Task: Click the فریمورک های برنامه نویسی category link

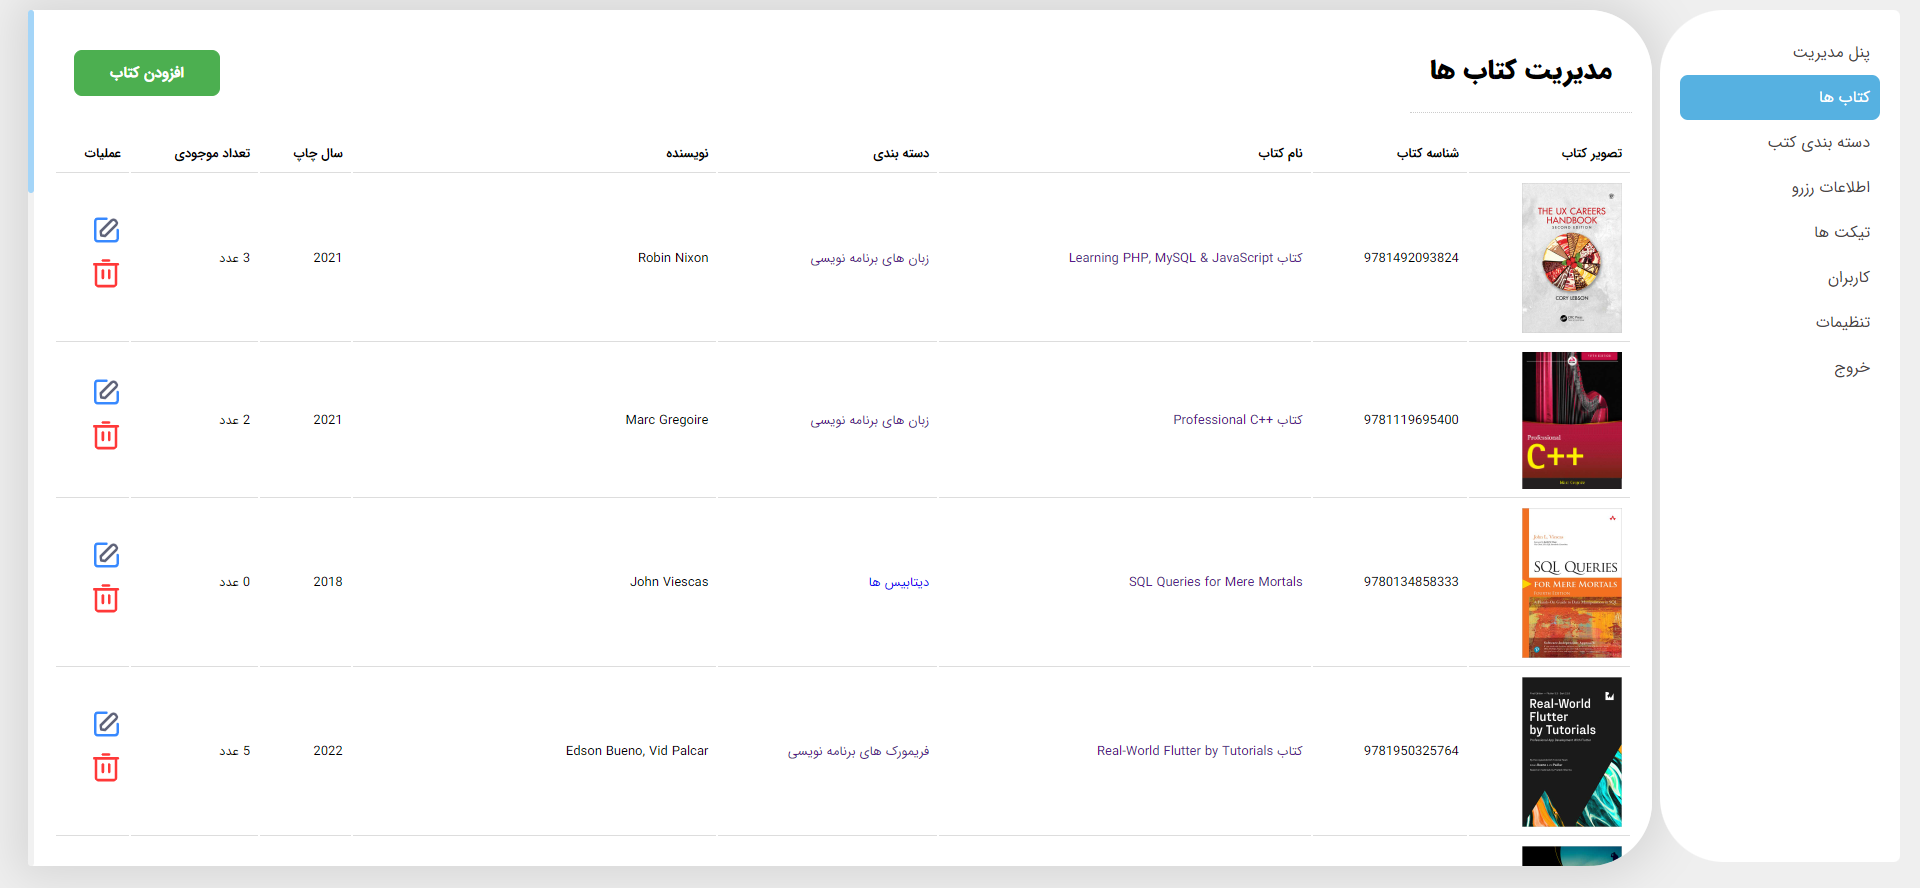Action: [858, 751]
